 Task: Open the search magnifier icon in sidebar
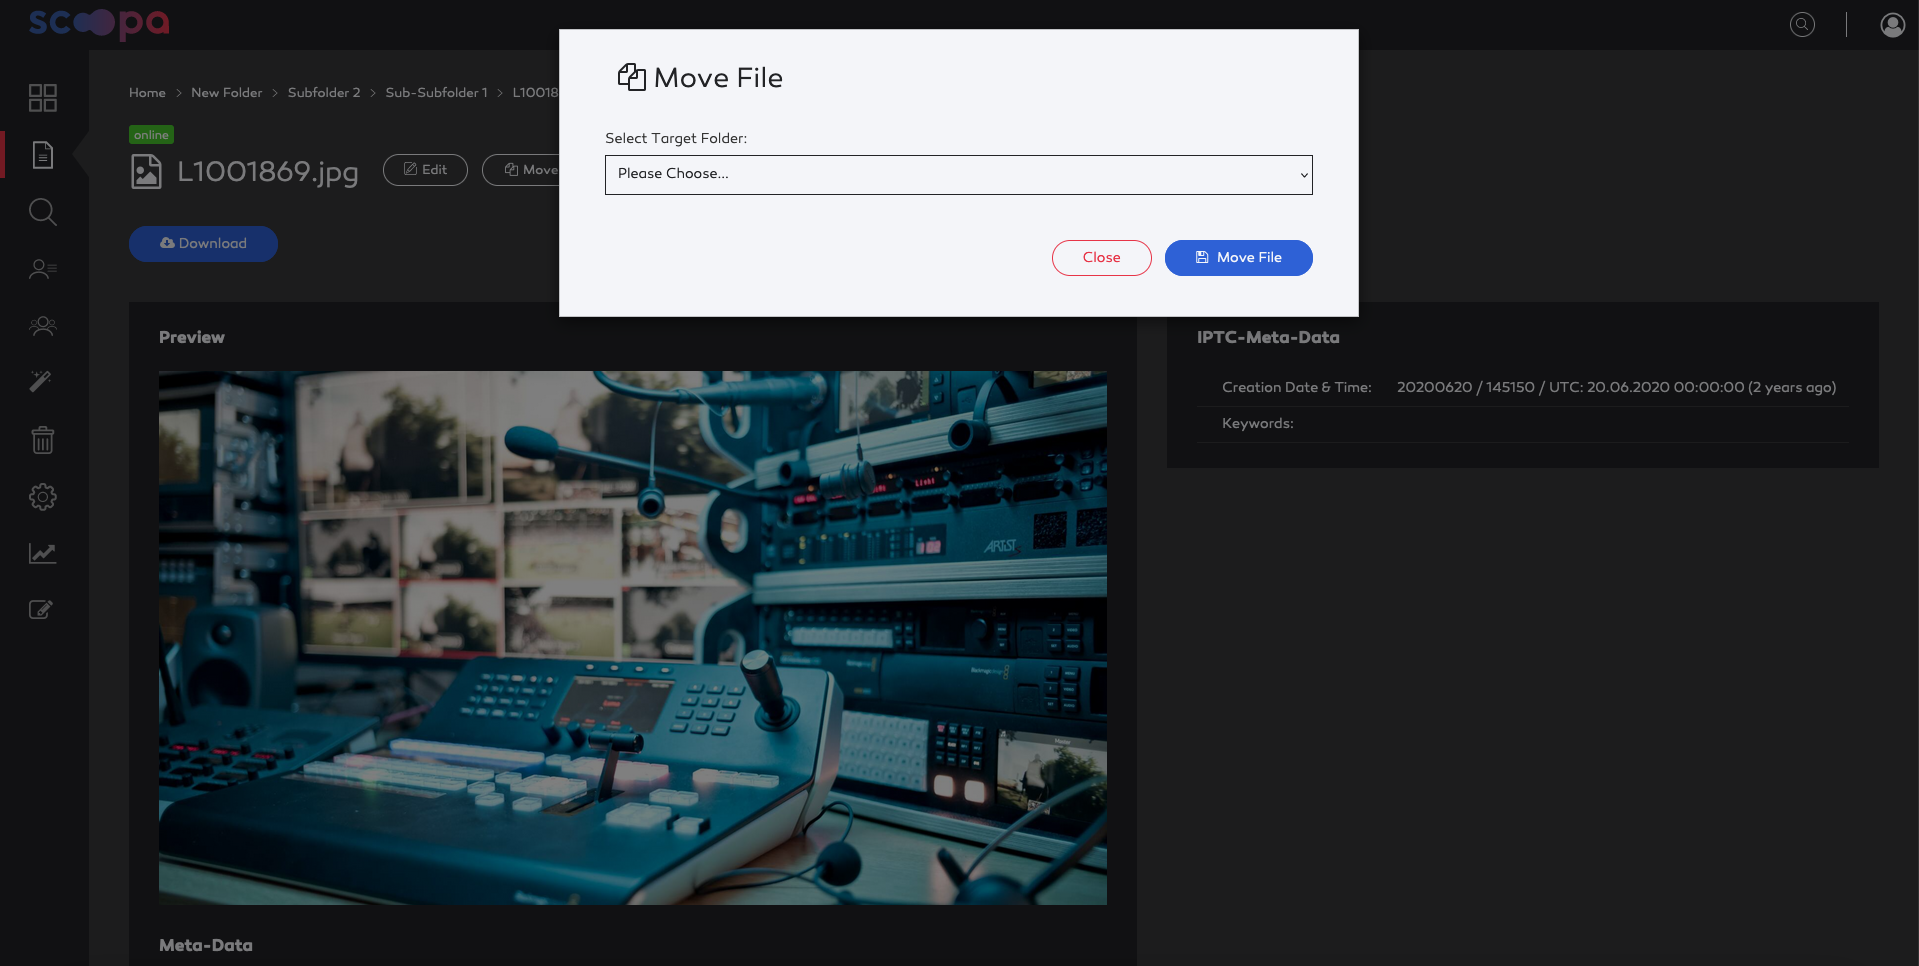click(x=43, y=212)
